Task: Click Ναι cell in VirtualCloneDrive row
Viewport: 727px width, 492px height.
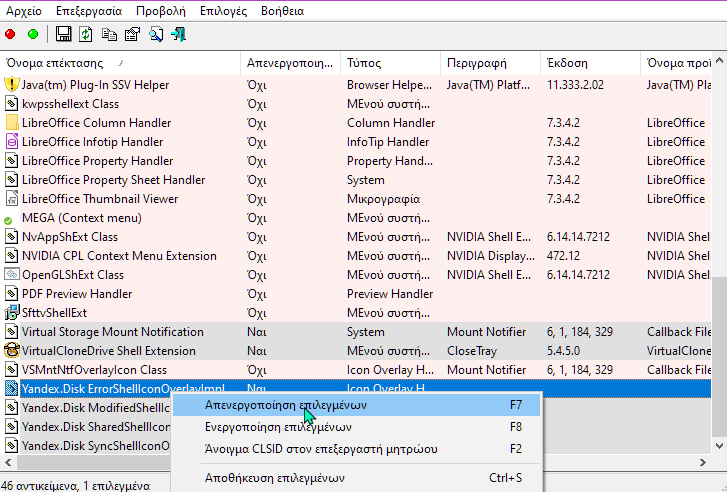Action: coord(257,351)
